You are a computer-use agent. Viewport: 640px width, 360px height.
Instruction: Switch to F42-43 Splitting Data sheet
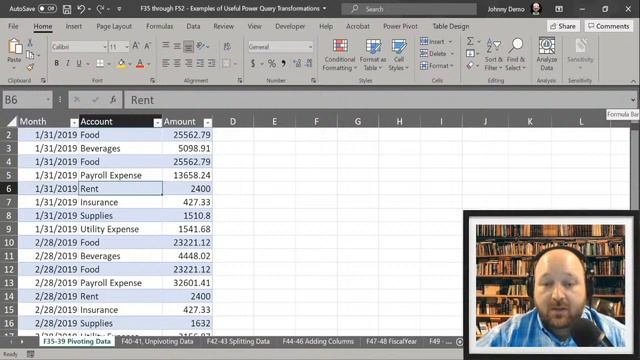pos(238,341)
